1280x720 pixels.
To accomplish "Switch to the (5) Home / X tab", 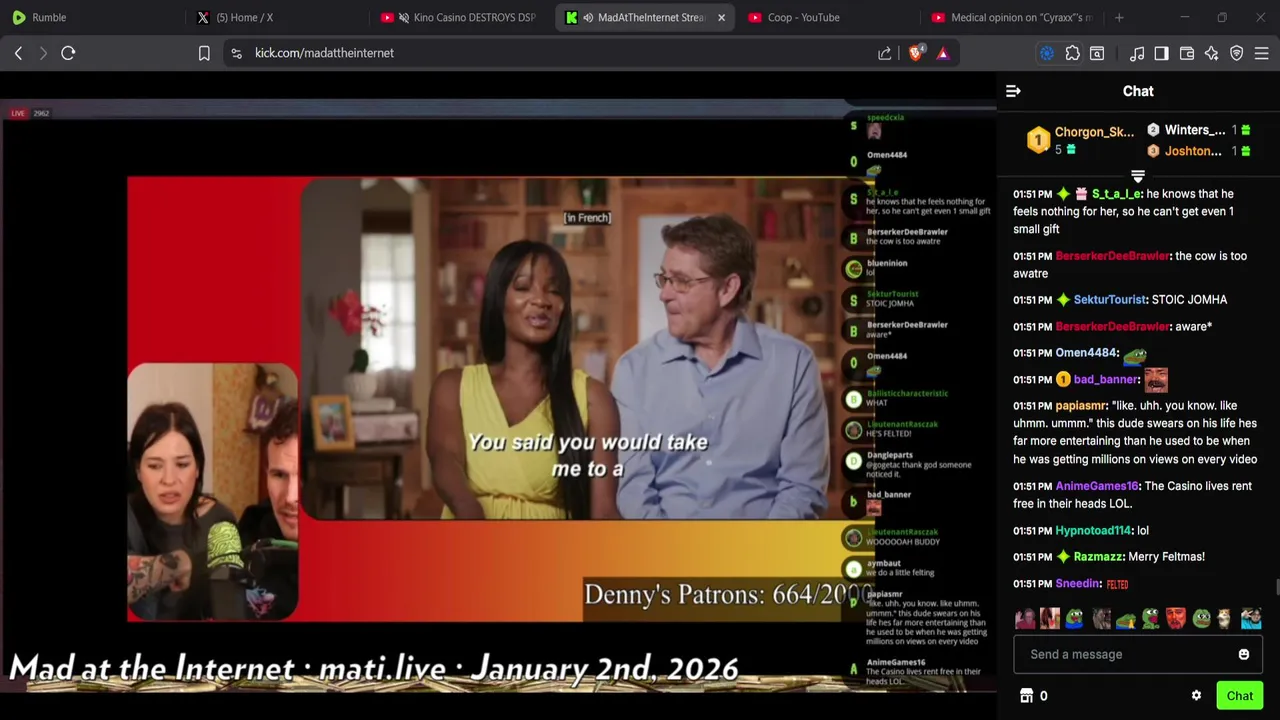I will tap(275, 17).
